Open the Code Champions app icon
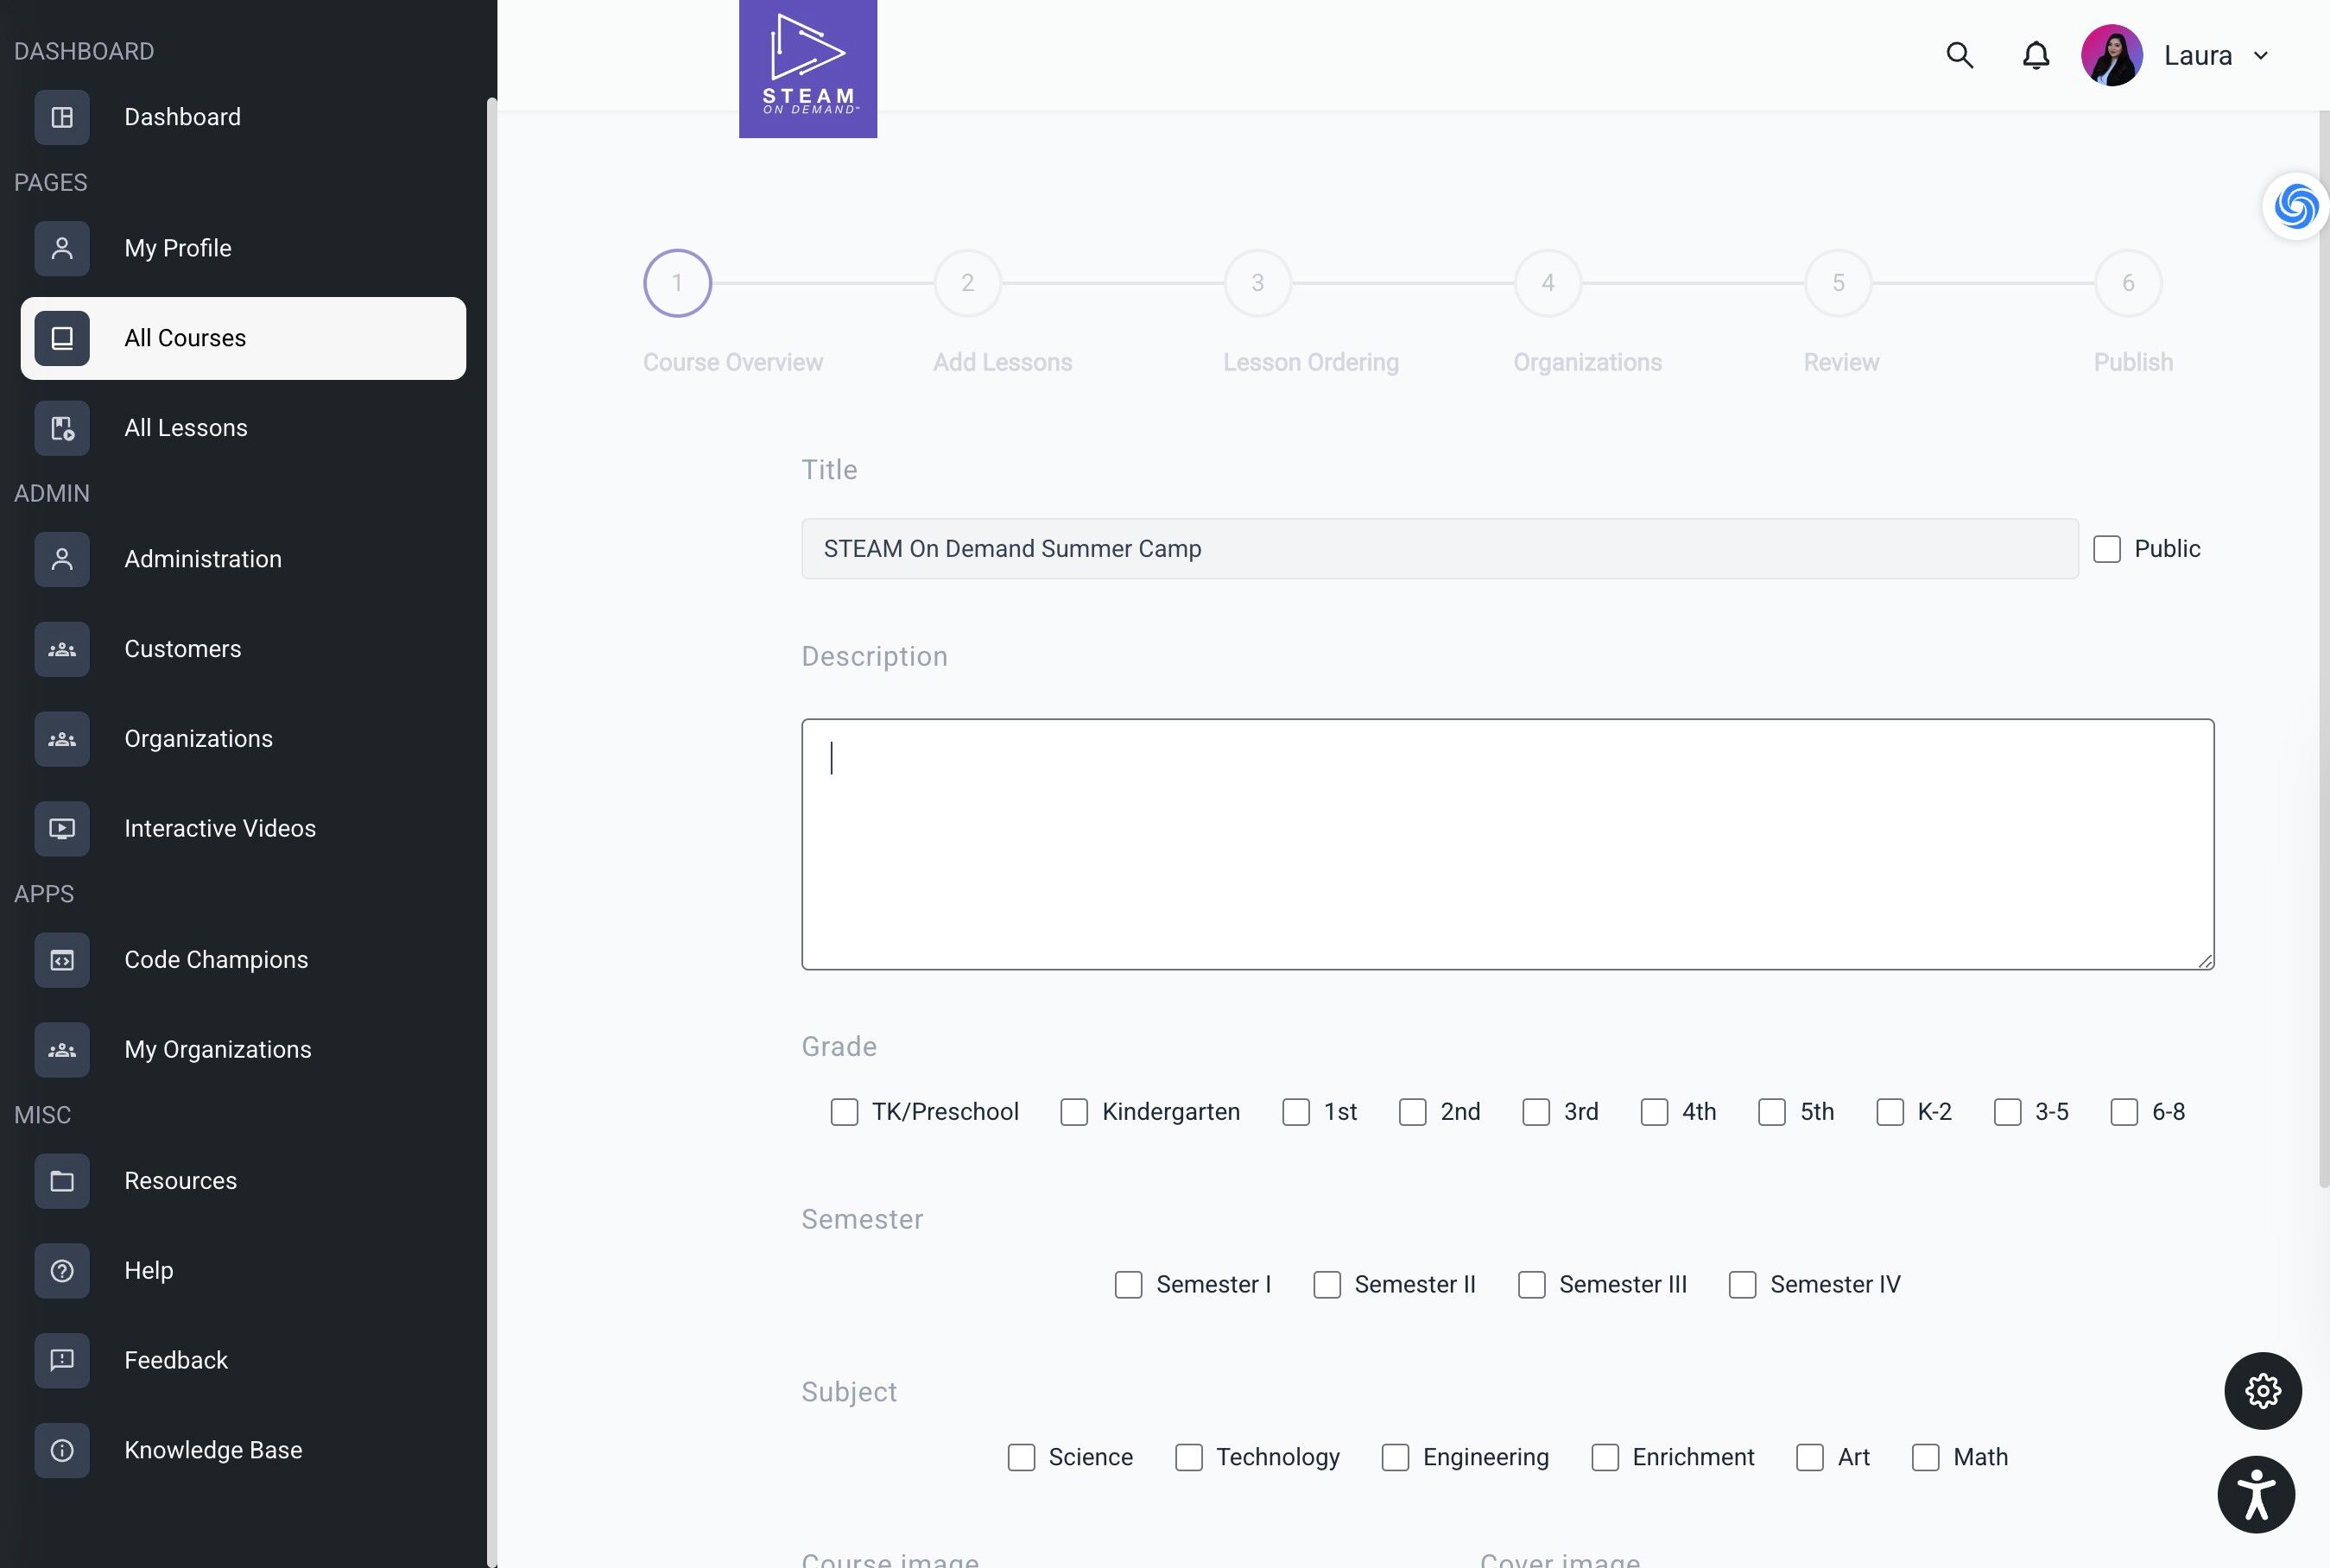This screenshot has height=1568, width=2330. (62, 959)
